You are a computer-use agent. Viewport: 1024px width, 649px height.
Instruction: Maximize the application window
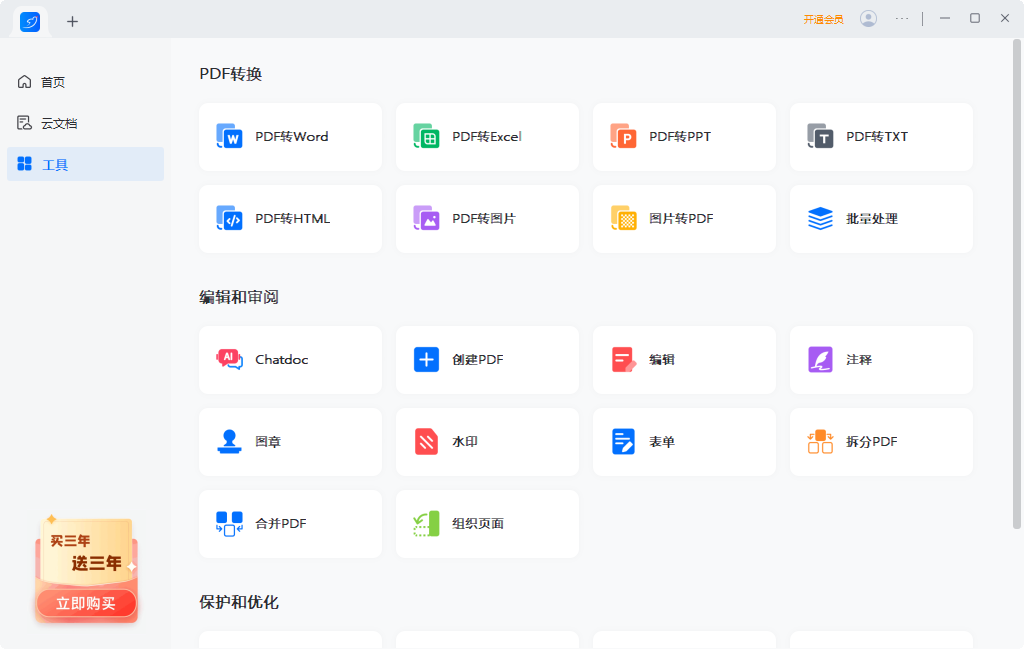[974, 18]
